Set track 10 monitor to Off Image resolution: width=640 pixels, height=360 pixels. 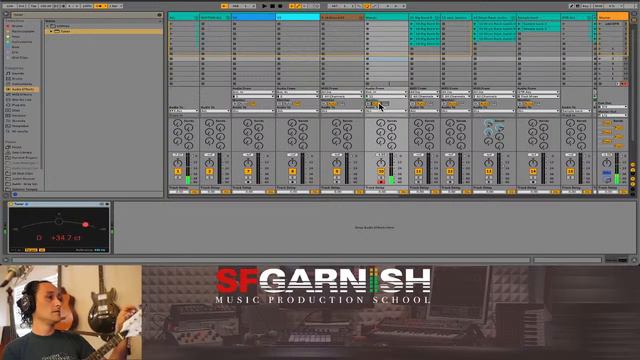click(x=384, y=104)
